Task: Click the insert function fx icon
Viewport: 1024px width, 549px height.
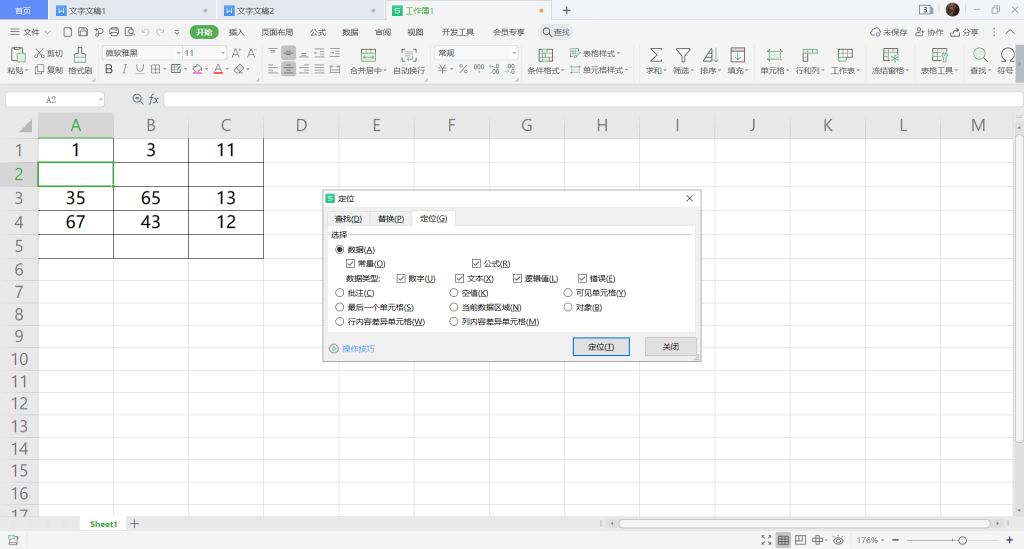Action: point(154,99)
